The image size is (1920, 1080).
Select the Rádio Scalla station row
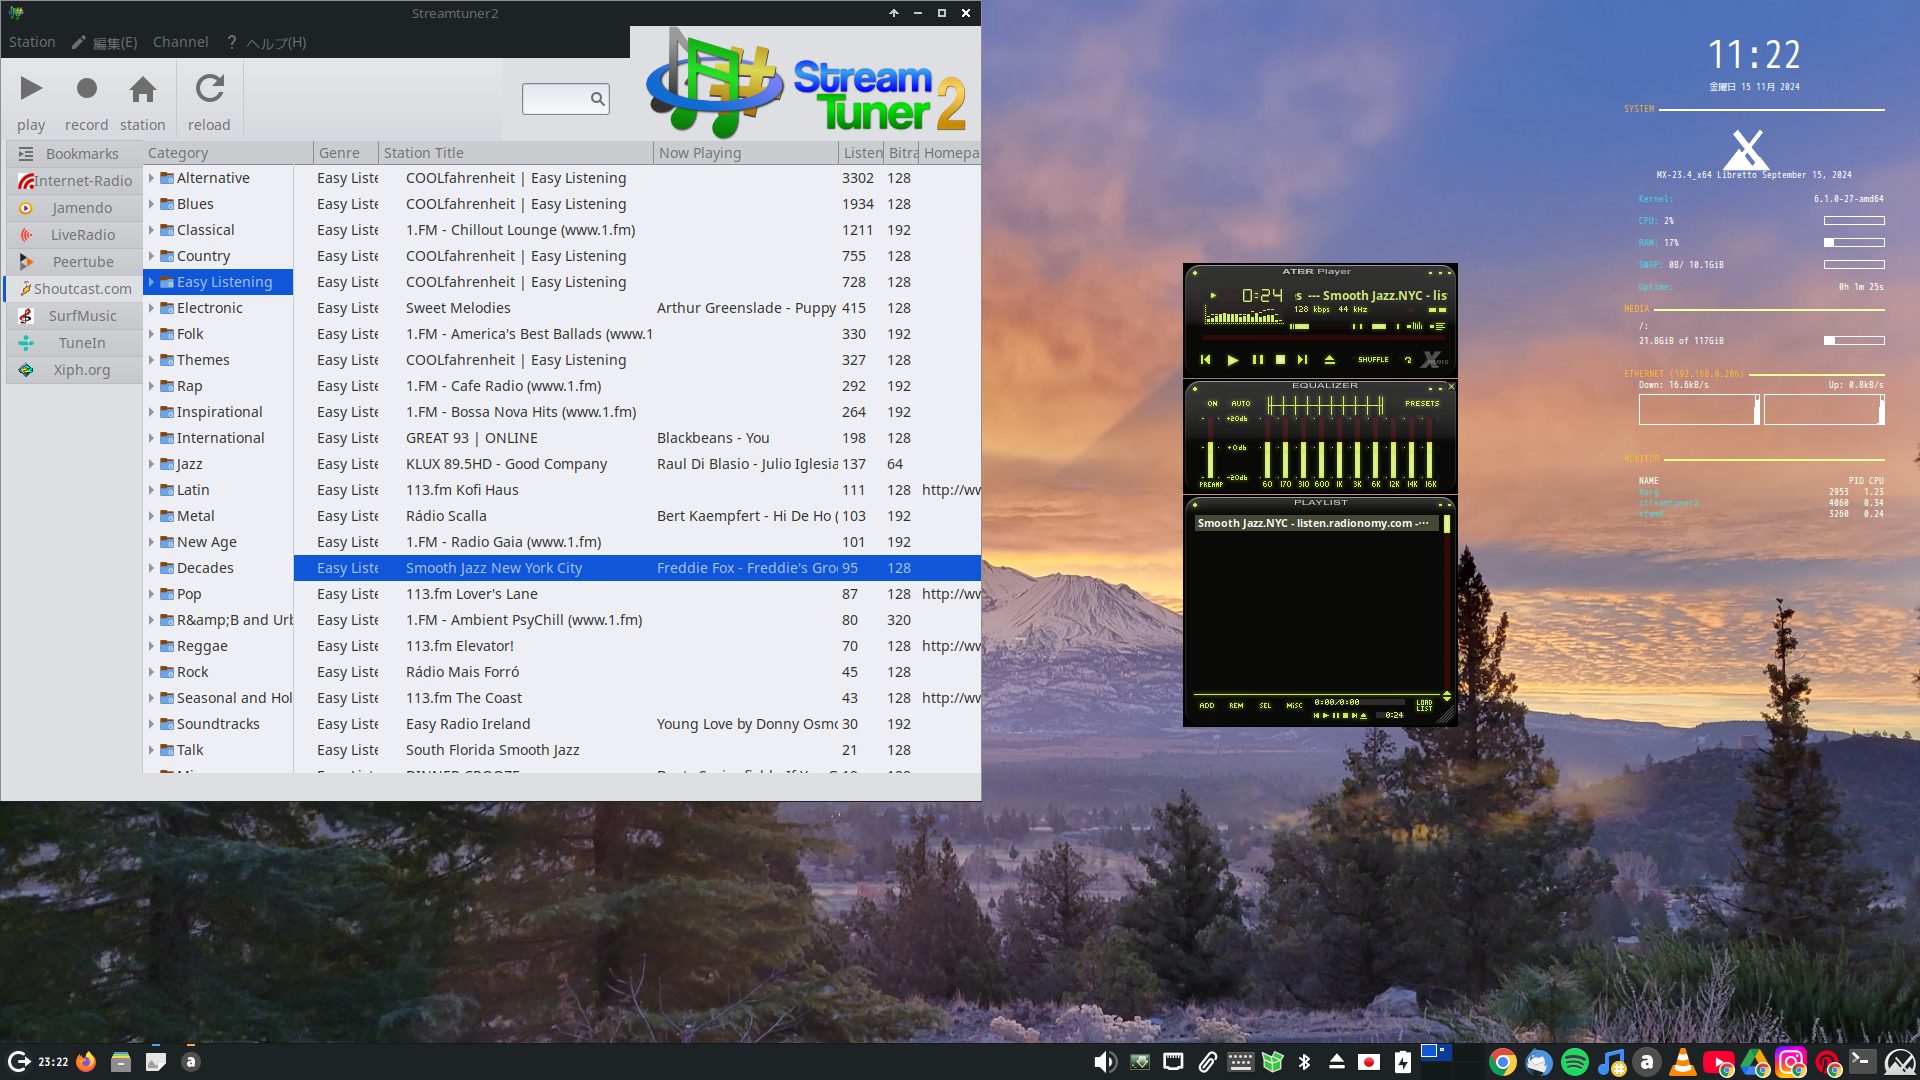click(637, 516)
